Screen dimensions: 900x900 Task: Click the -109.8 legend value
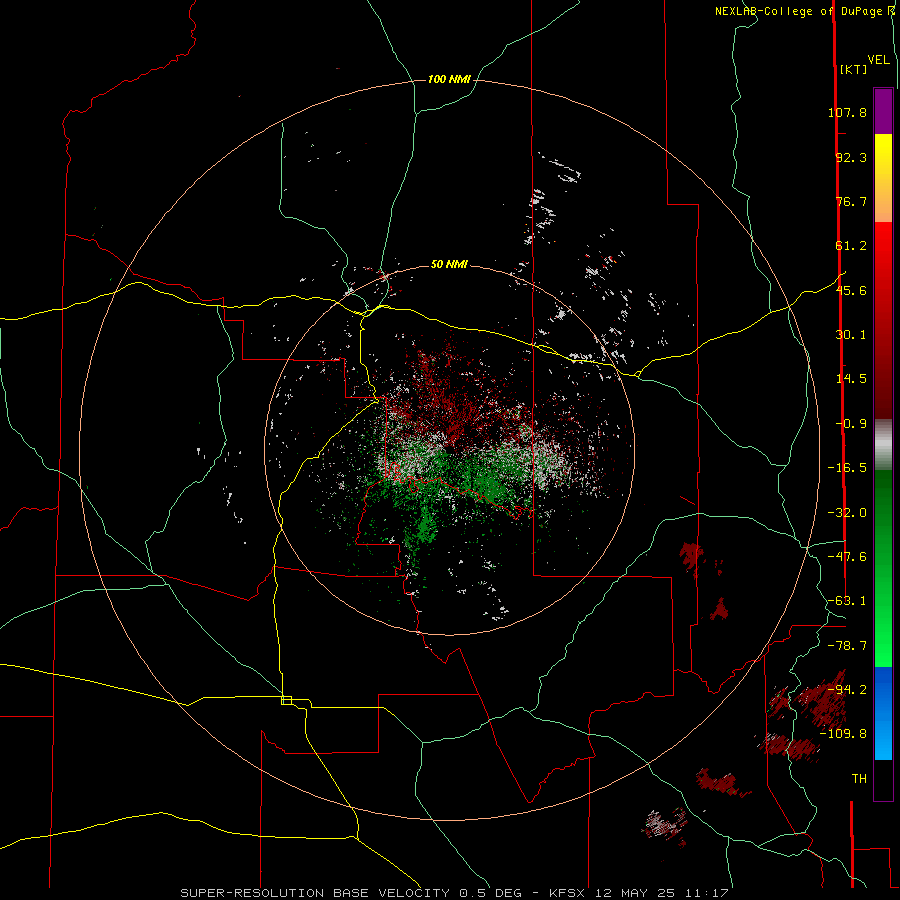point(844,734)
